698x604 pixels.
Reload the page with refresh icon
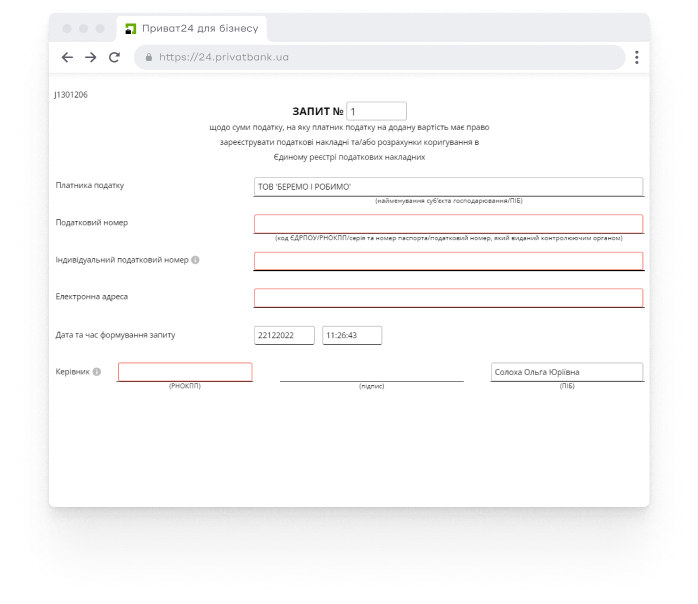[115, 57]
